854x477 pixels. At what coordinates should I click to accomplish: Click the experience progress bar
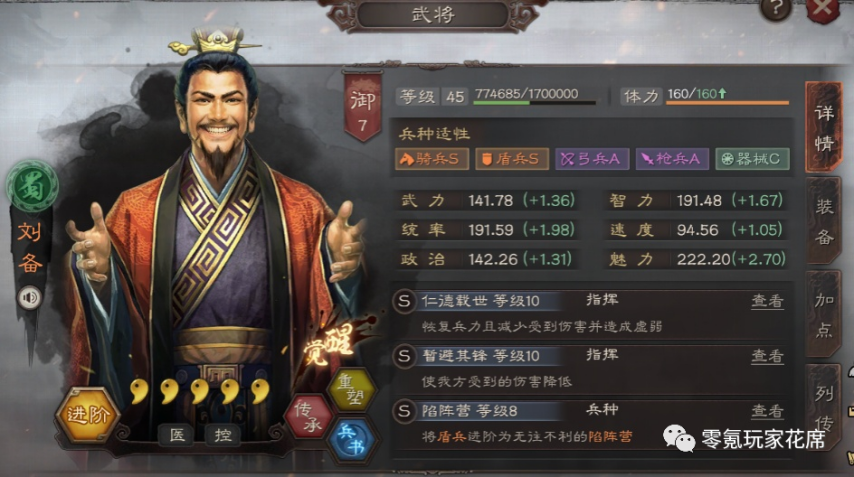coord(534,102)
